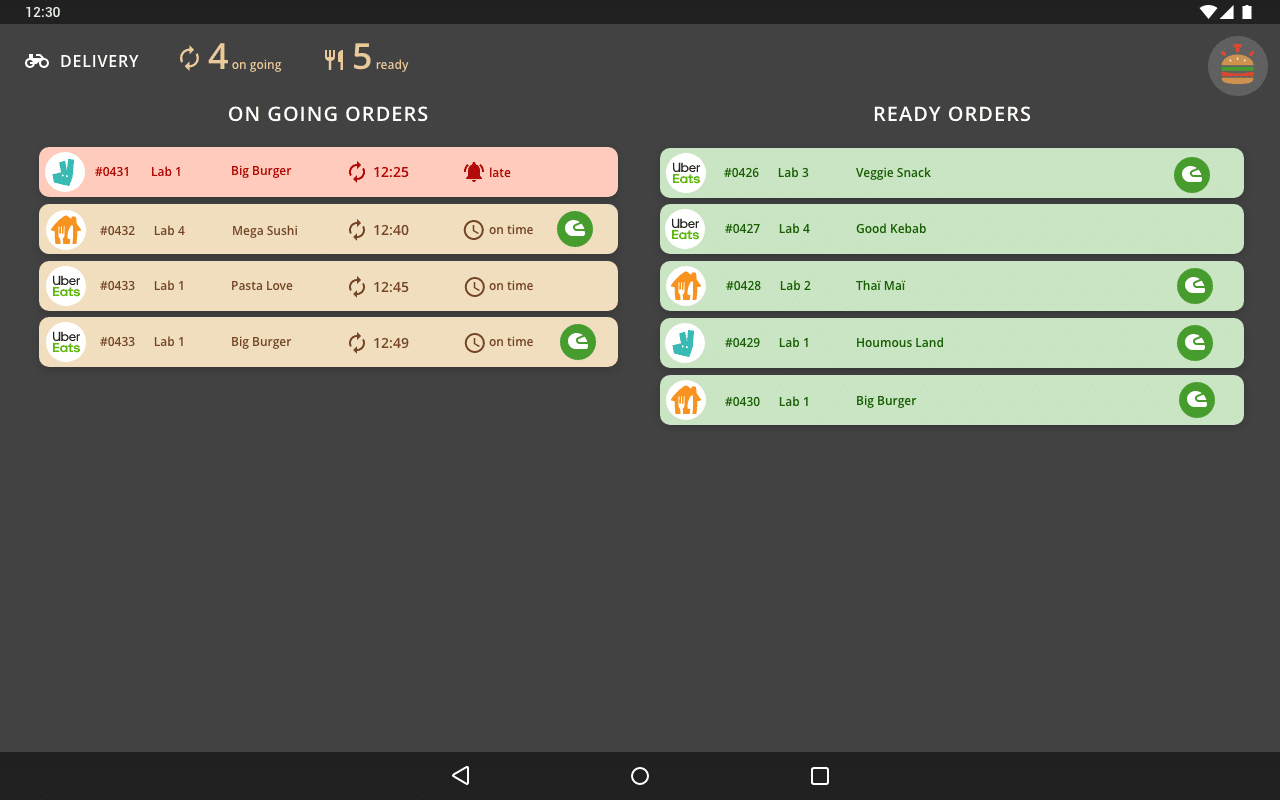Click the Uber Eats logo on order #0426

[x=686, y=173]
